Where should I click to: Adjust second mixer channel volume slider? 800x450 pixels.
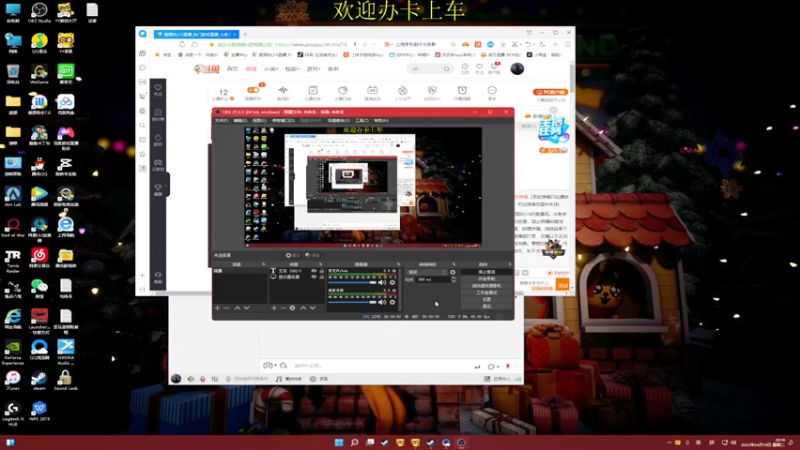click(352, 302)
